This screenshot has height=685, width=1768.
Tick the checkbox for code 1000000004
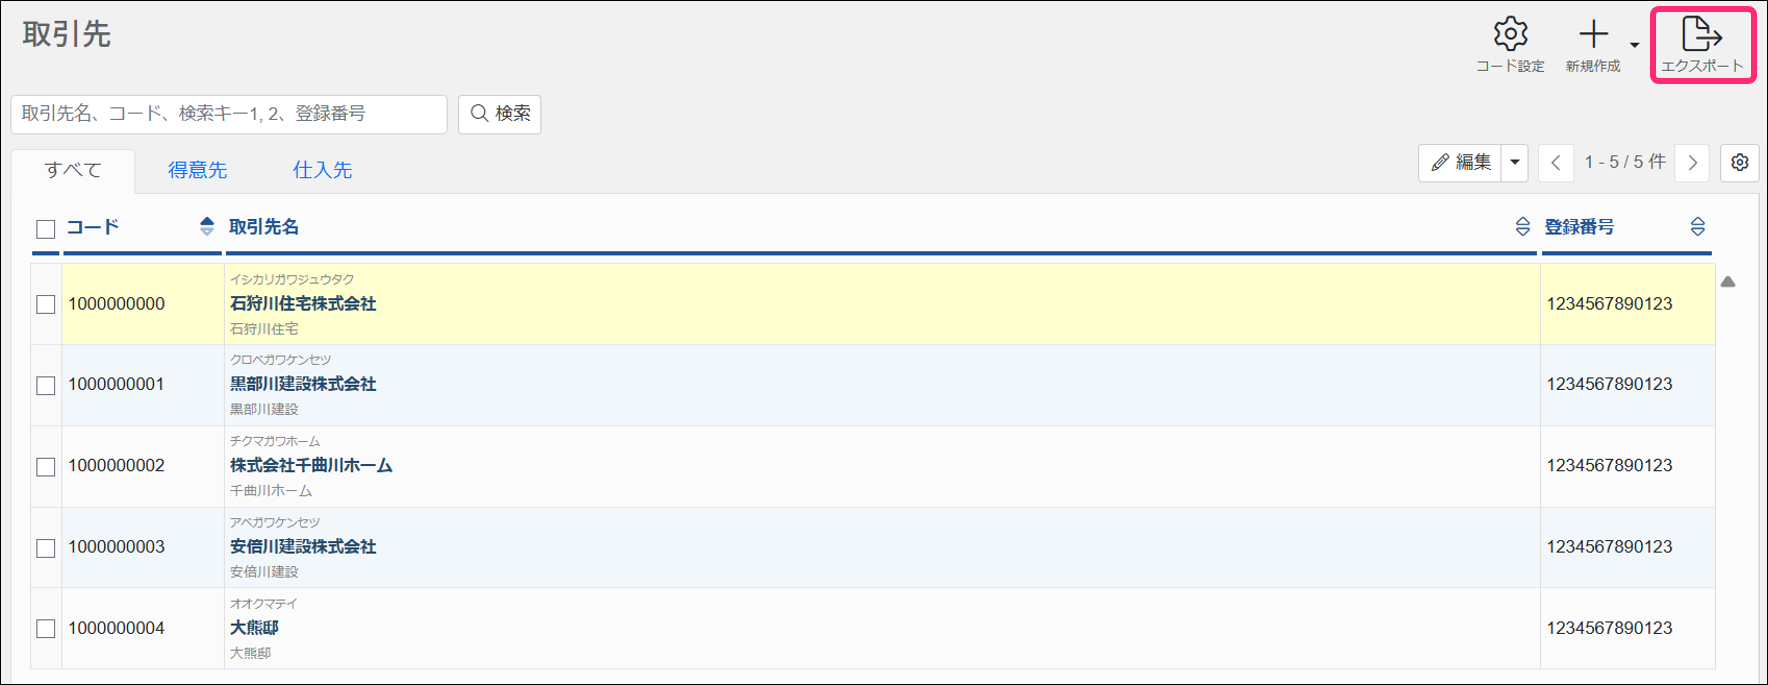point(45,629)
